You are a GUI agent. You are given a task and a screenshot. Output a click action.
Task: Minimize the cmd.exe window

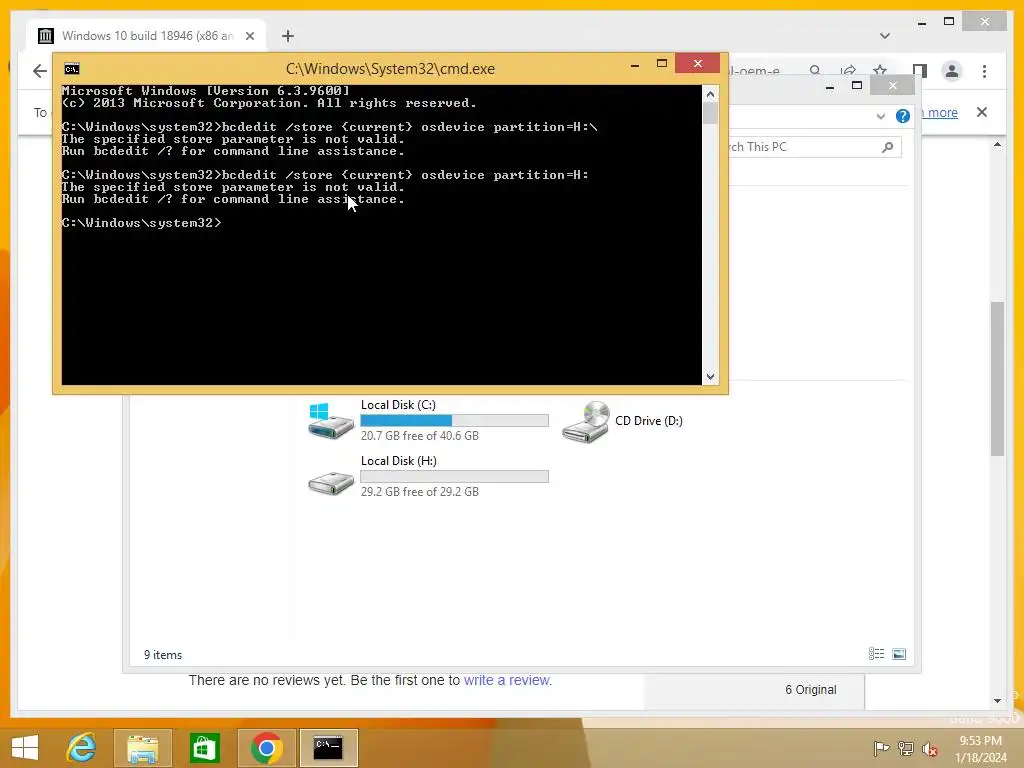(635, 65)
